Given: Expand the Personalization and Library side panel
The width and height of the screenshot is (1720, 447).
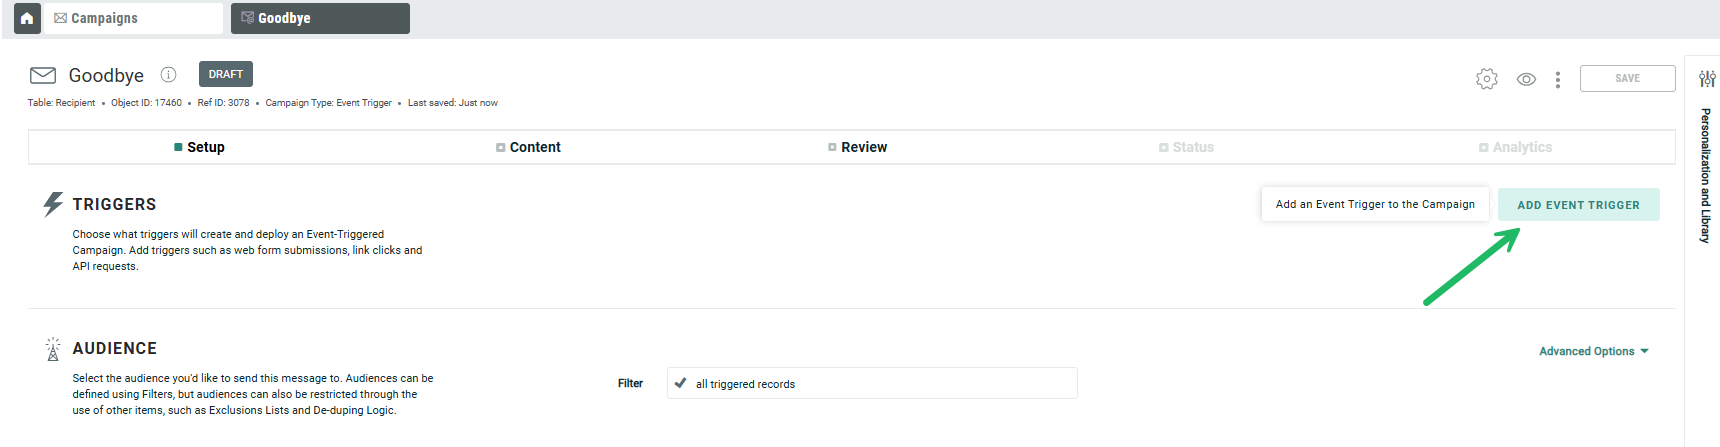Looking at the screenshot, I should (x=1706, y=175).
